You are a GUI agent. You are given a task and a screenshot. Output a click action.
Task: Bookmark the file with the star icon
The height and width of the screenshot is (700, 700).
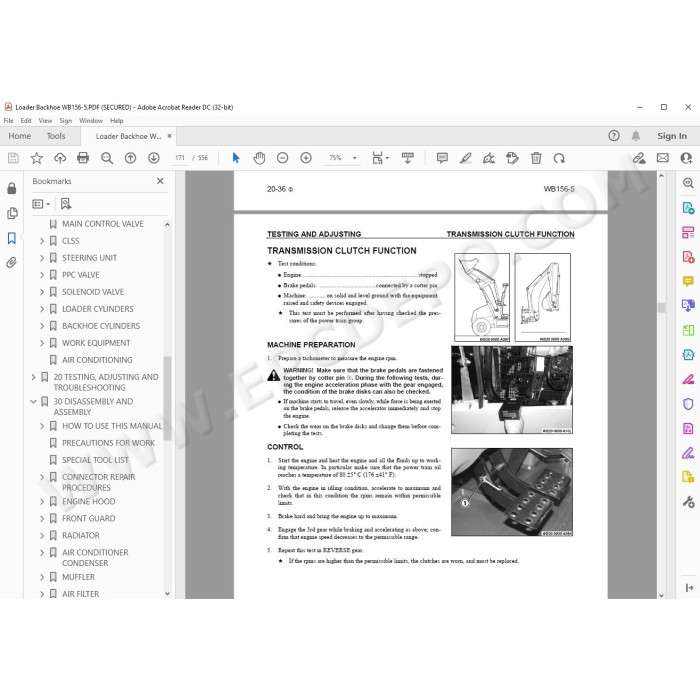pyautogui.click(x=37, y=158)
